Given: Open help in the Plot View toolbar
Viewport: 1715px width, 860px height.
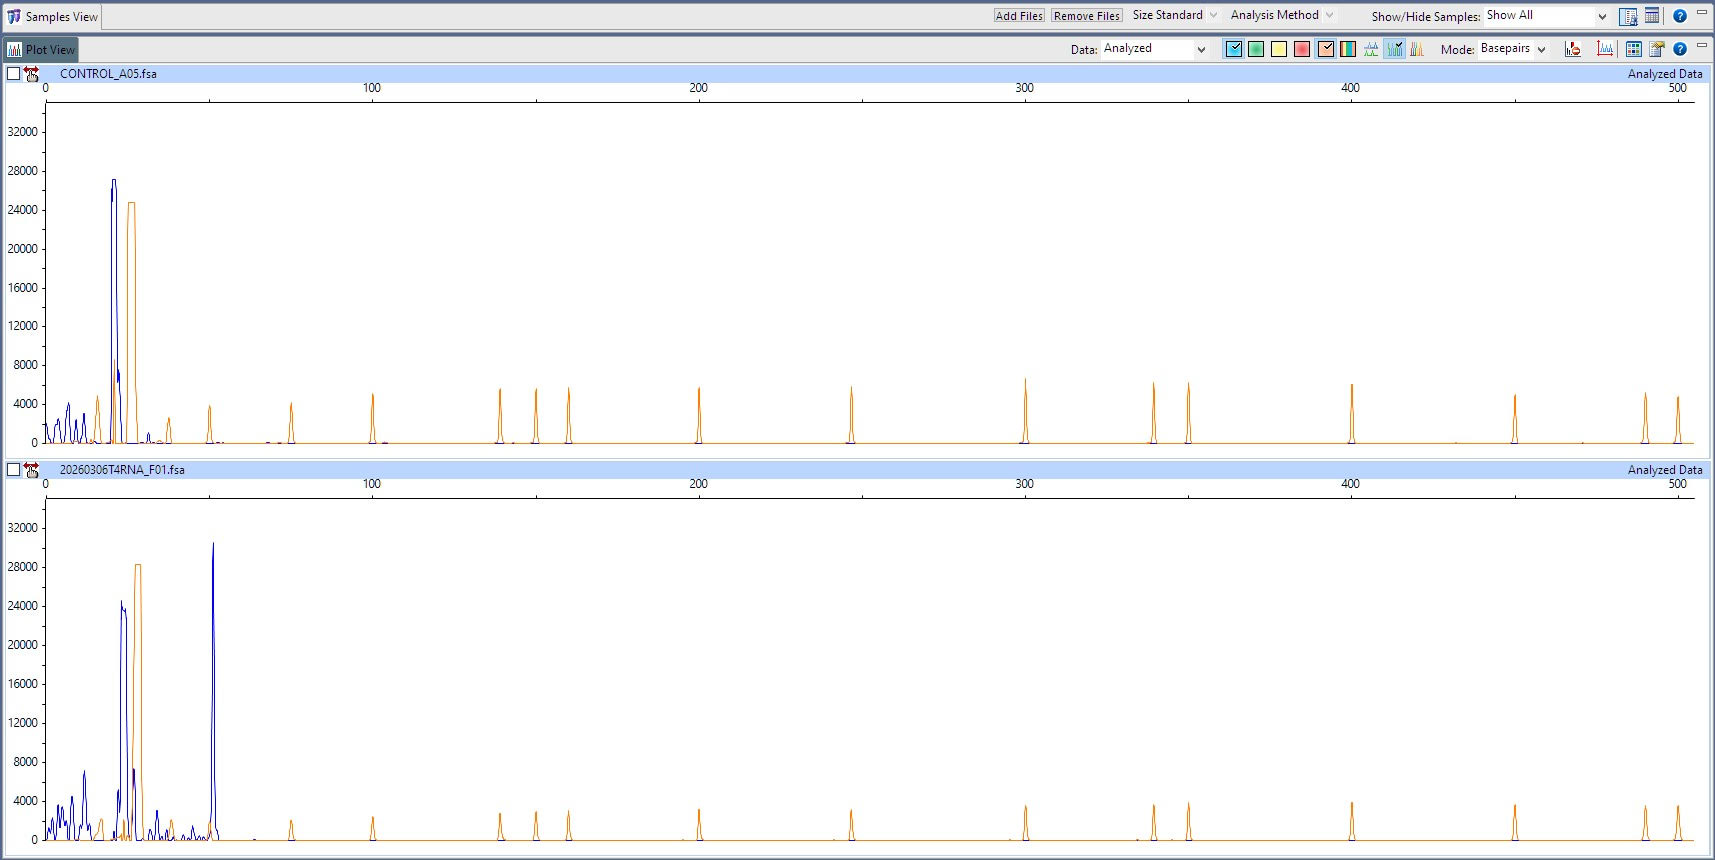Looking at the screenshot, I should click(1680, 49).
